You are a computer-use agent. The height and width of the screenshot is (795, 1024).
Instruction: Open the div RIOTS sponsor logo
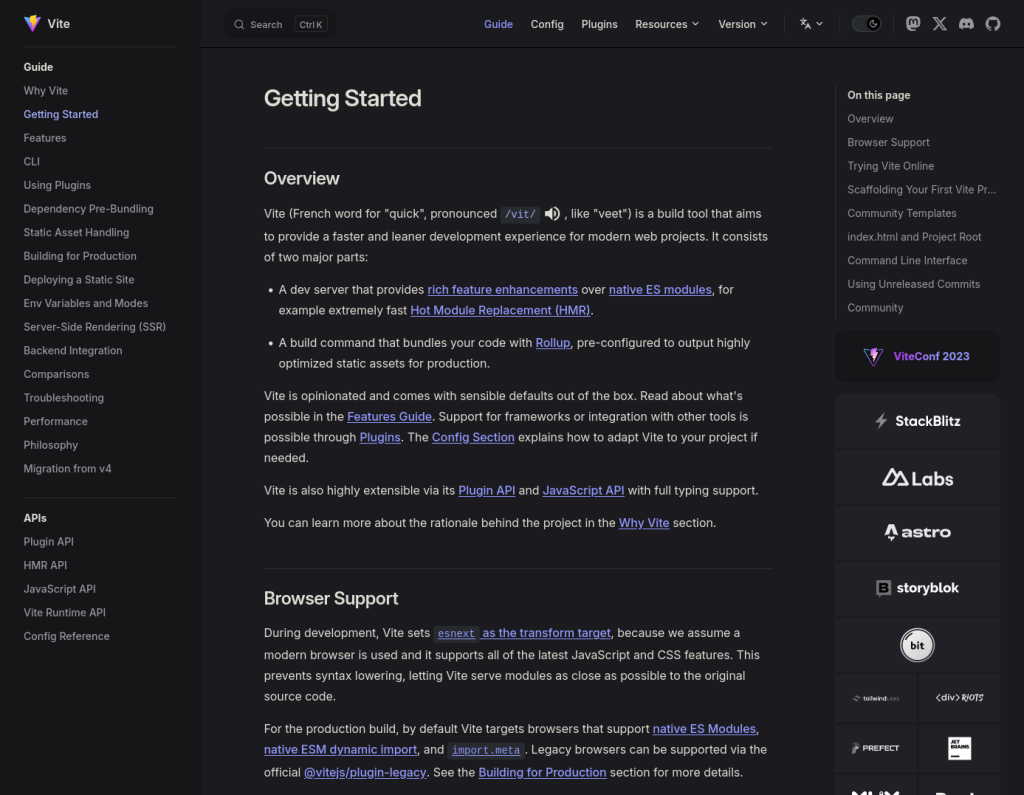(959, 698)
